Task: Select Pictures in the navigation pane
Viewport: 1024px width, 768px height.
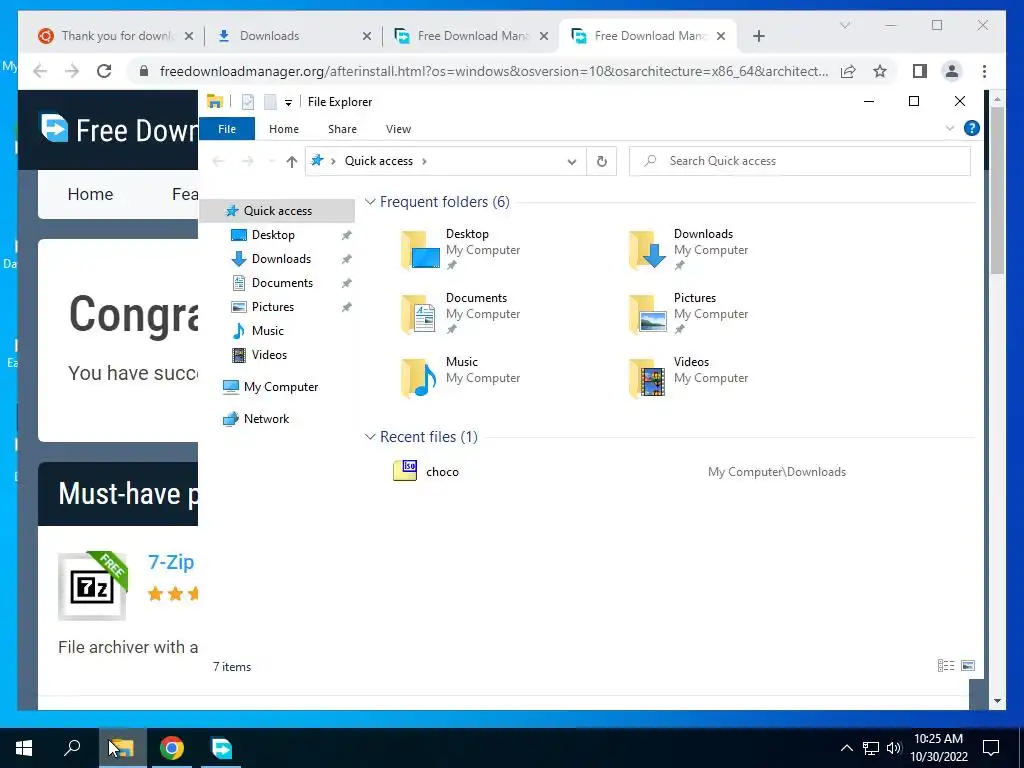Action: 272,307
